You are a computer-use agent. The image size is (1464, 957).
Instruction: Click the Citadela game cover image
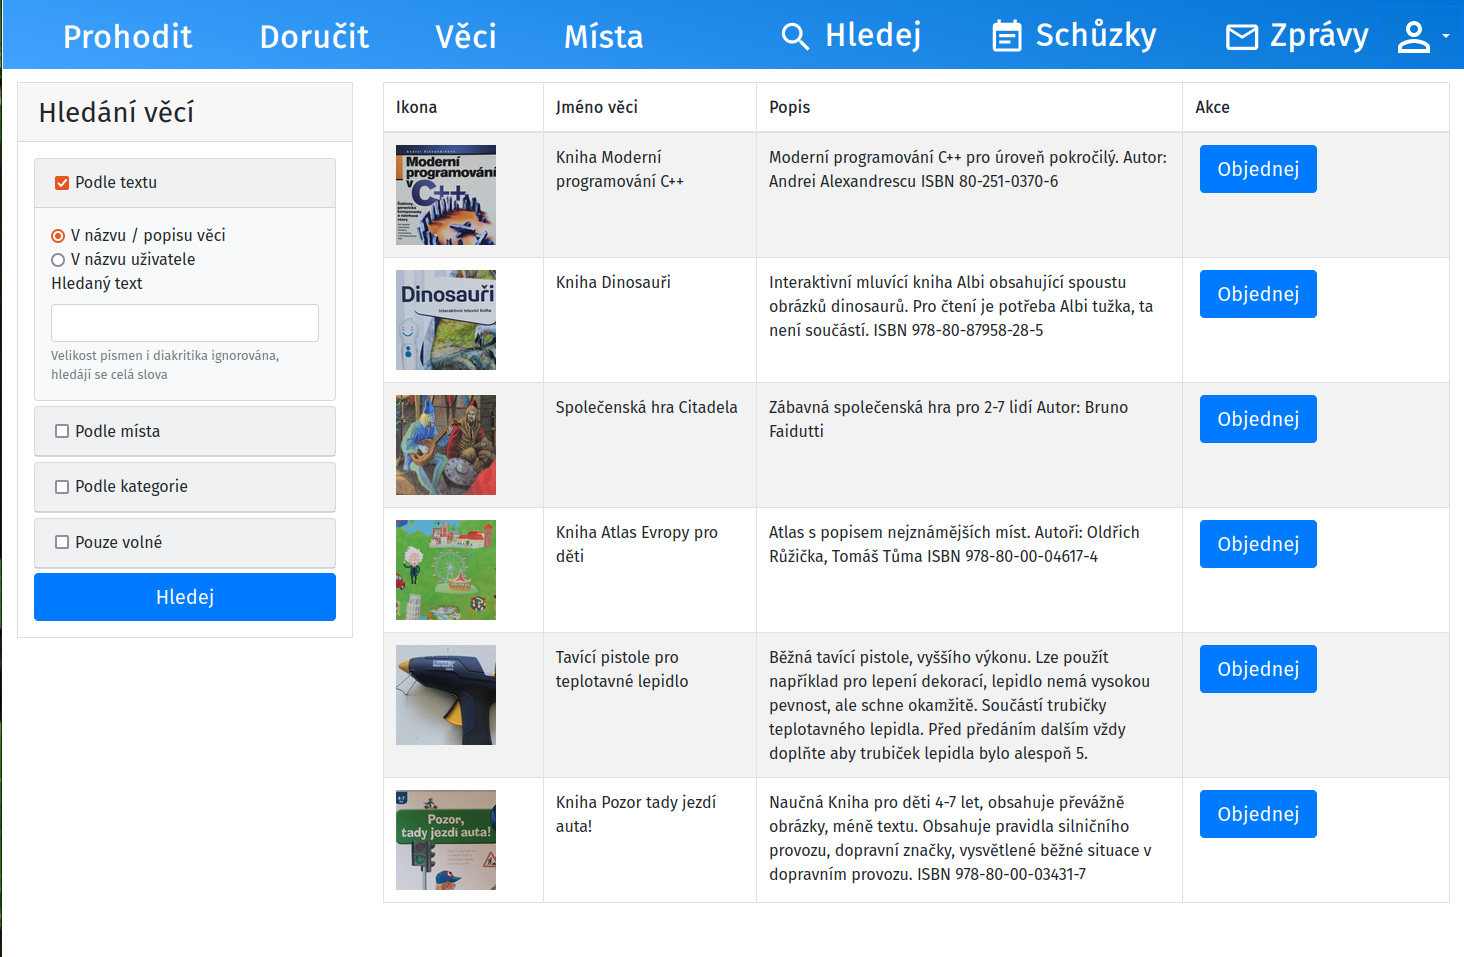446,445
